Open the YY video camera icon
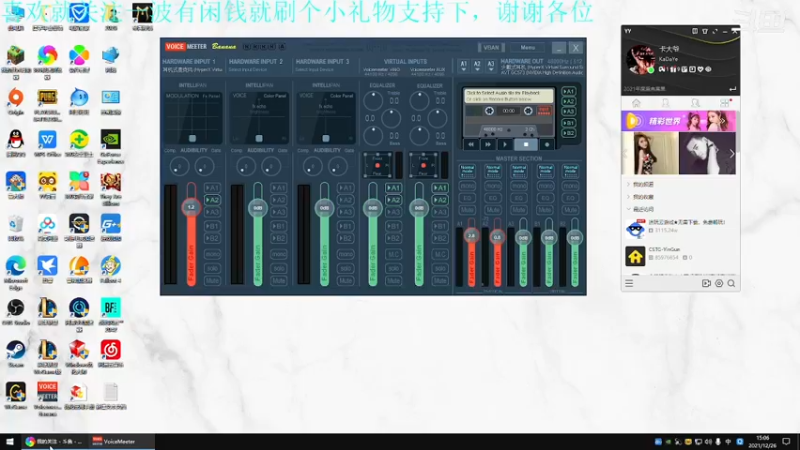800x450 pixels. point(706,283)
